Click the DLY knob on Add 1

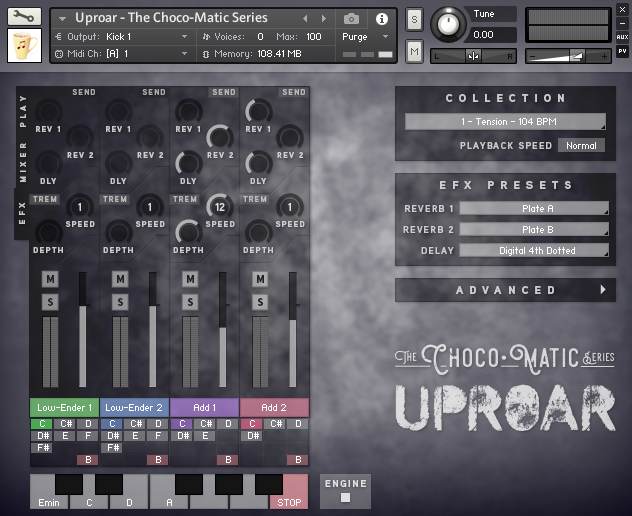pyautogui.click(x=189, y=164)
